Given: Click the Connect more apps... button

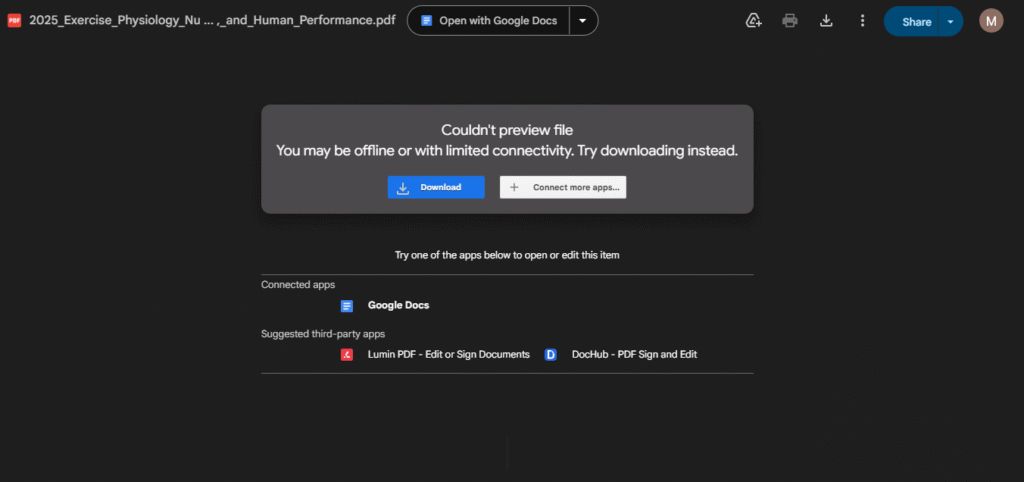Looking at the screenshot, I should [563, 187].
